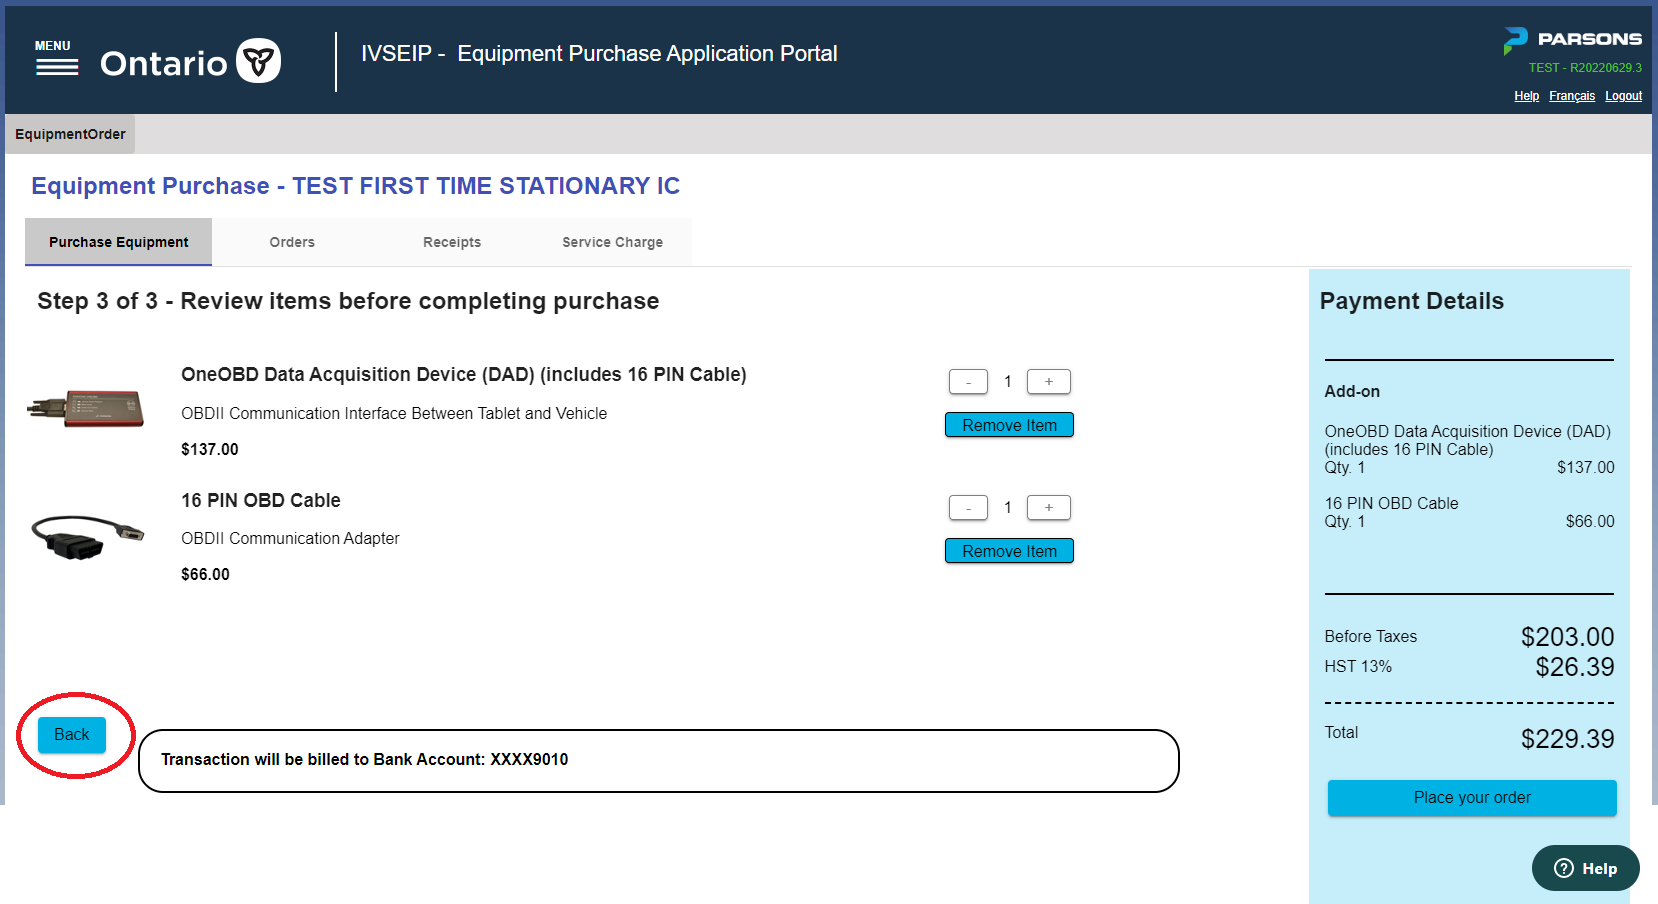This screenshot has height=904, width=1658.
Task: Go back with the Back button
Action: pyautogui.click(x=72, y=734)
